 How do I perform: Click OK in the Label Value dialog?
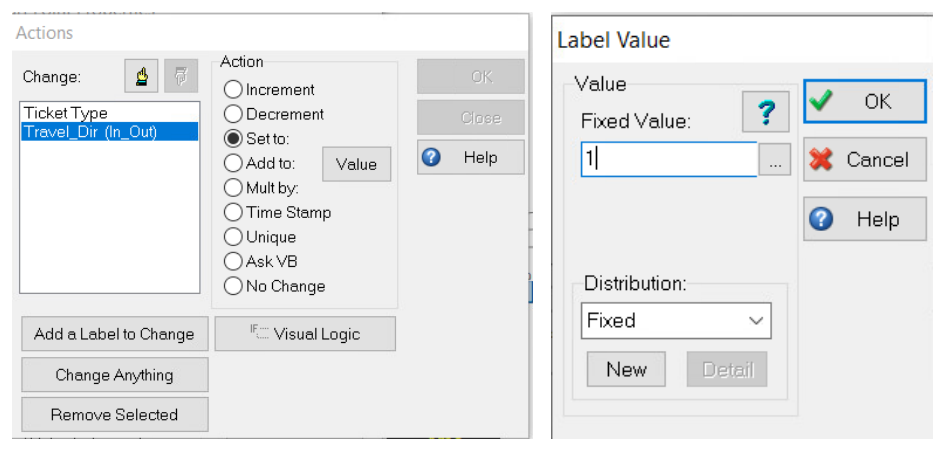[865, 101]
